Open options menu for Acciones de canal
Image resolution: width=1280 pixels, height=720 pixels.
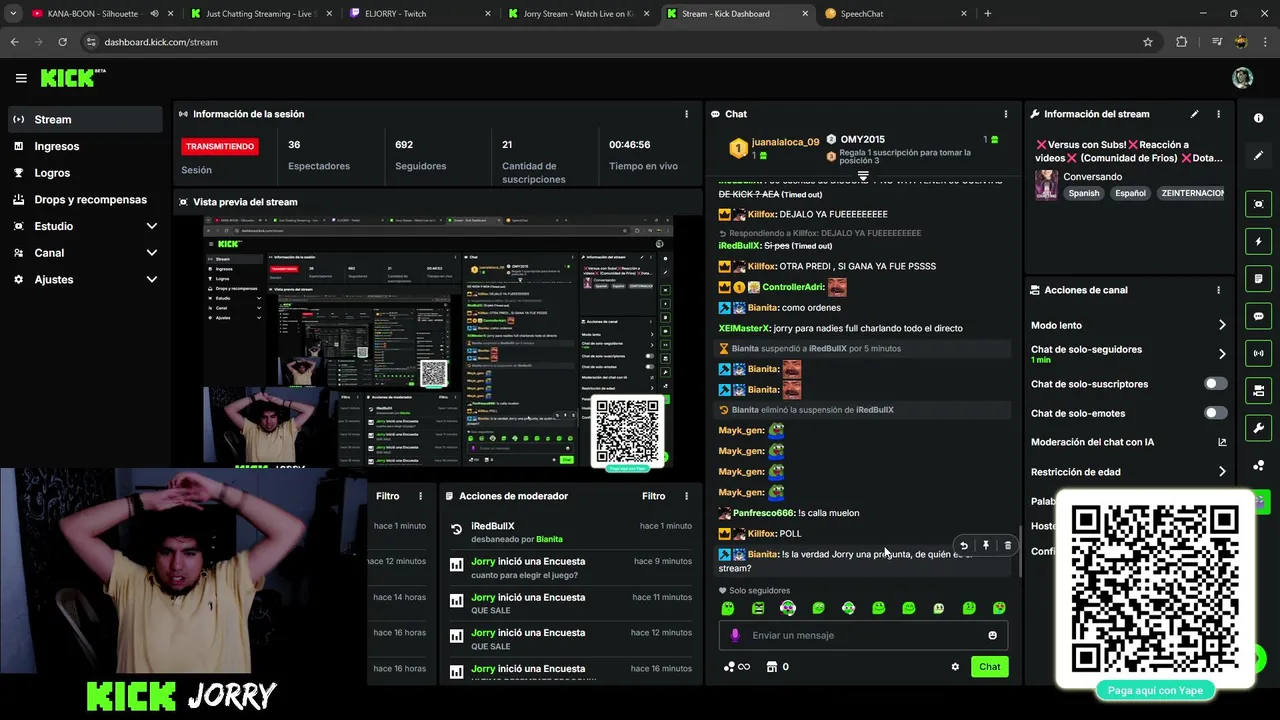click(1218, 290)
